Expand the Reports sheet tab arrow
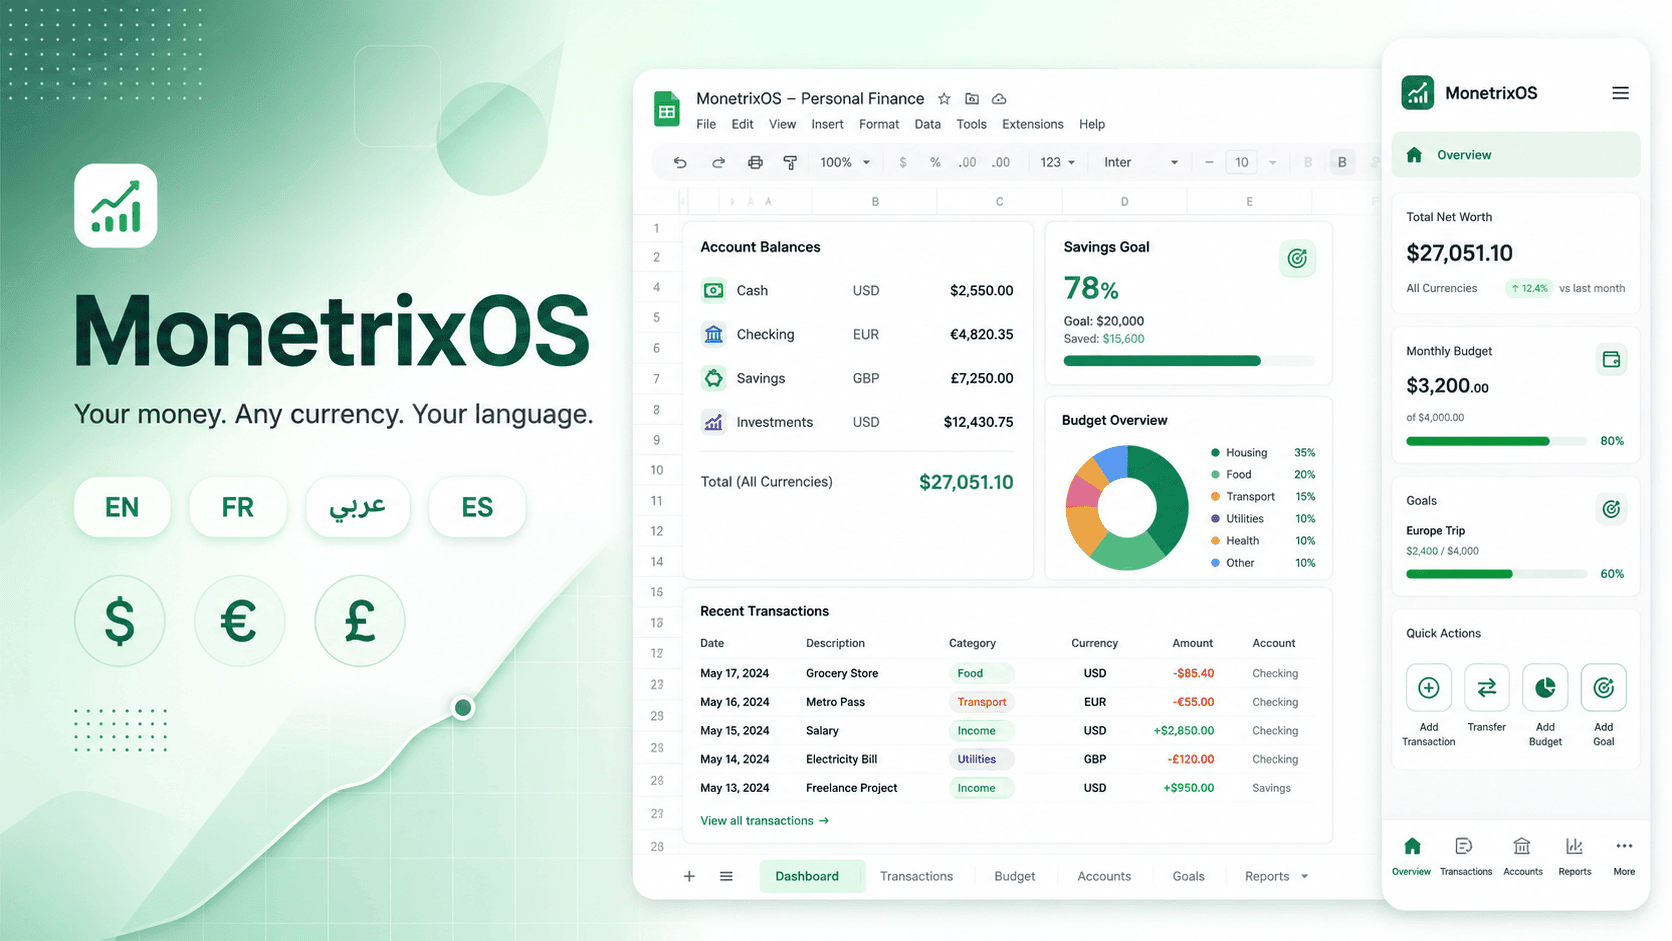This screenshot has width=1672, height=941. click(x=1304, y=877)
